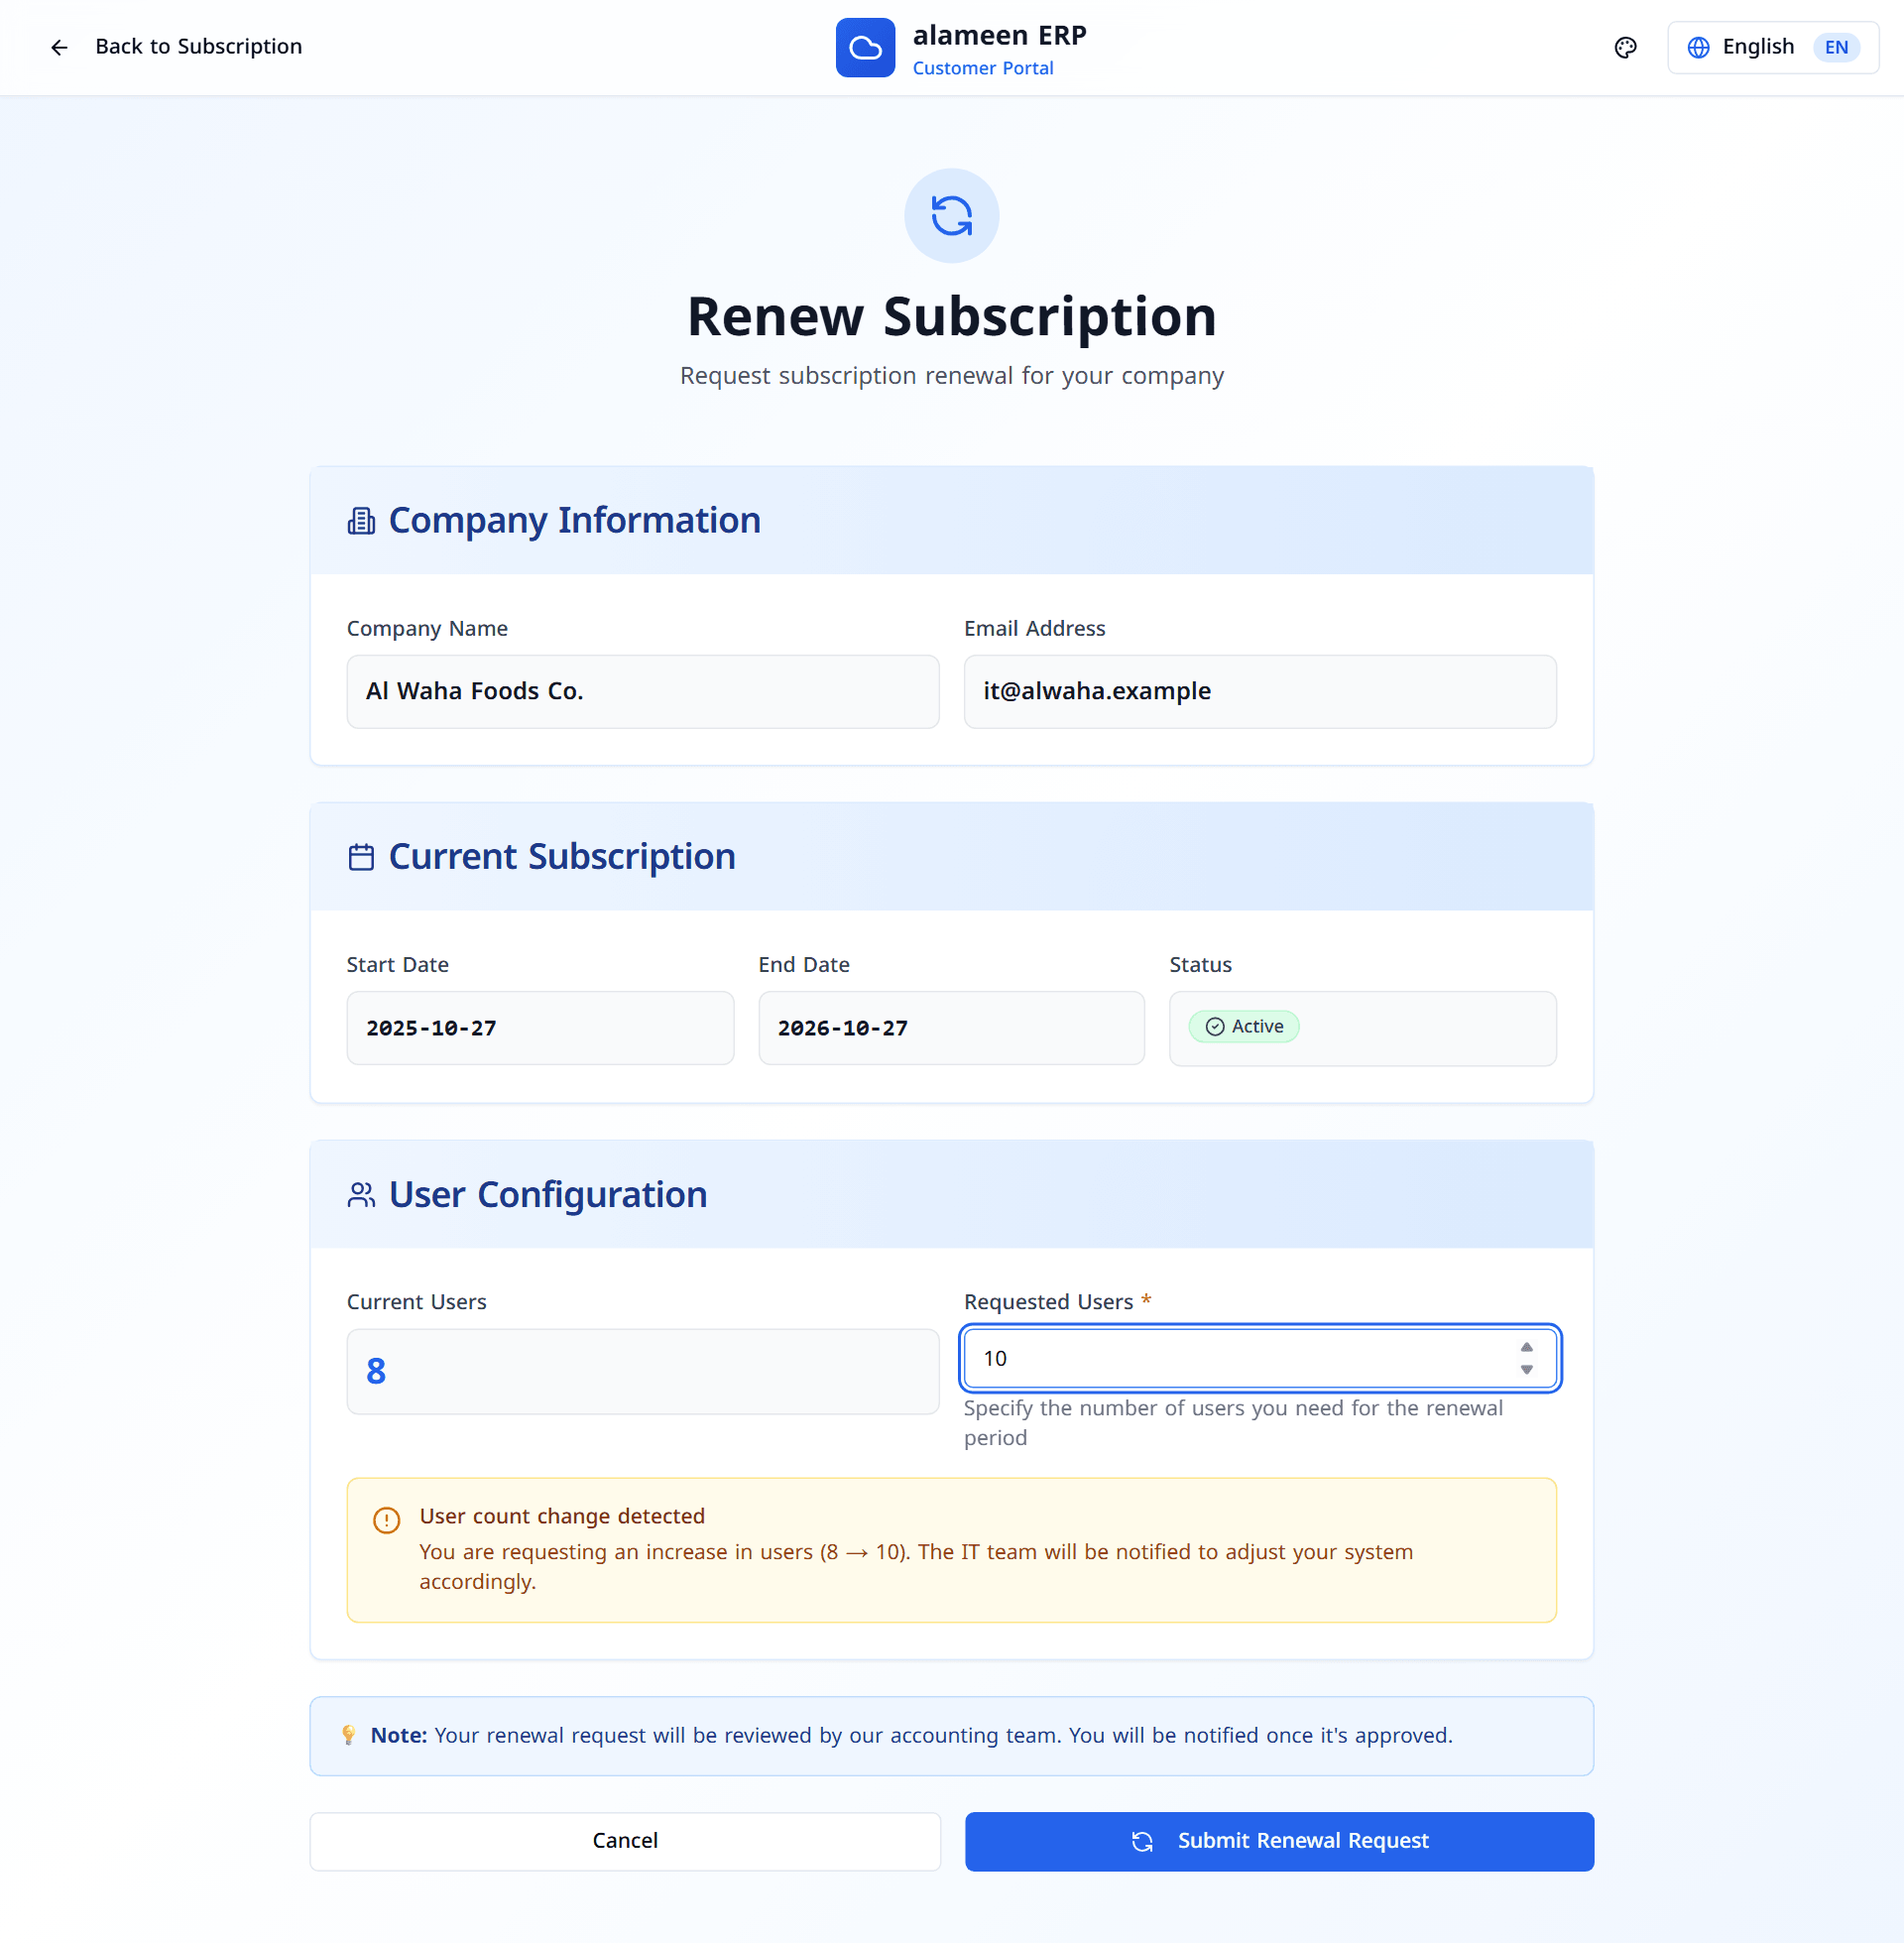Open the Back to Subscription link
Screen dimensions: 1904x1943
pos(198,47)
